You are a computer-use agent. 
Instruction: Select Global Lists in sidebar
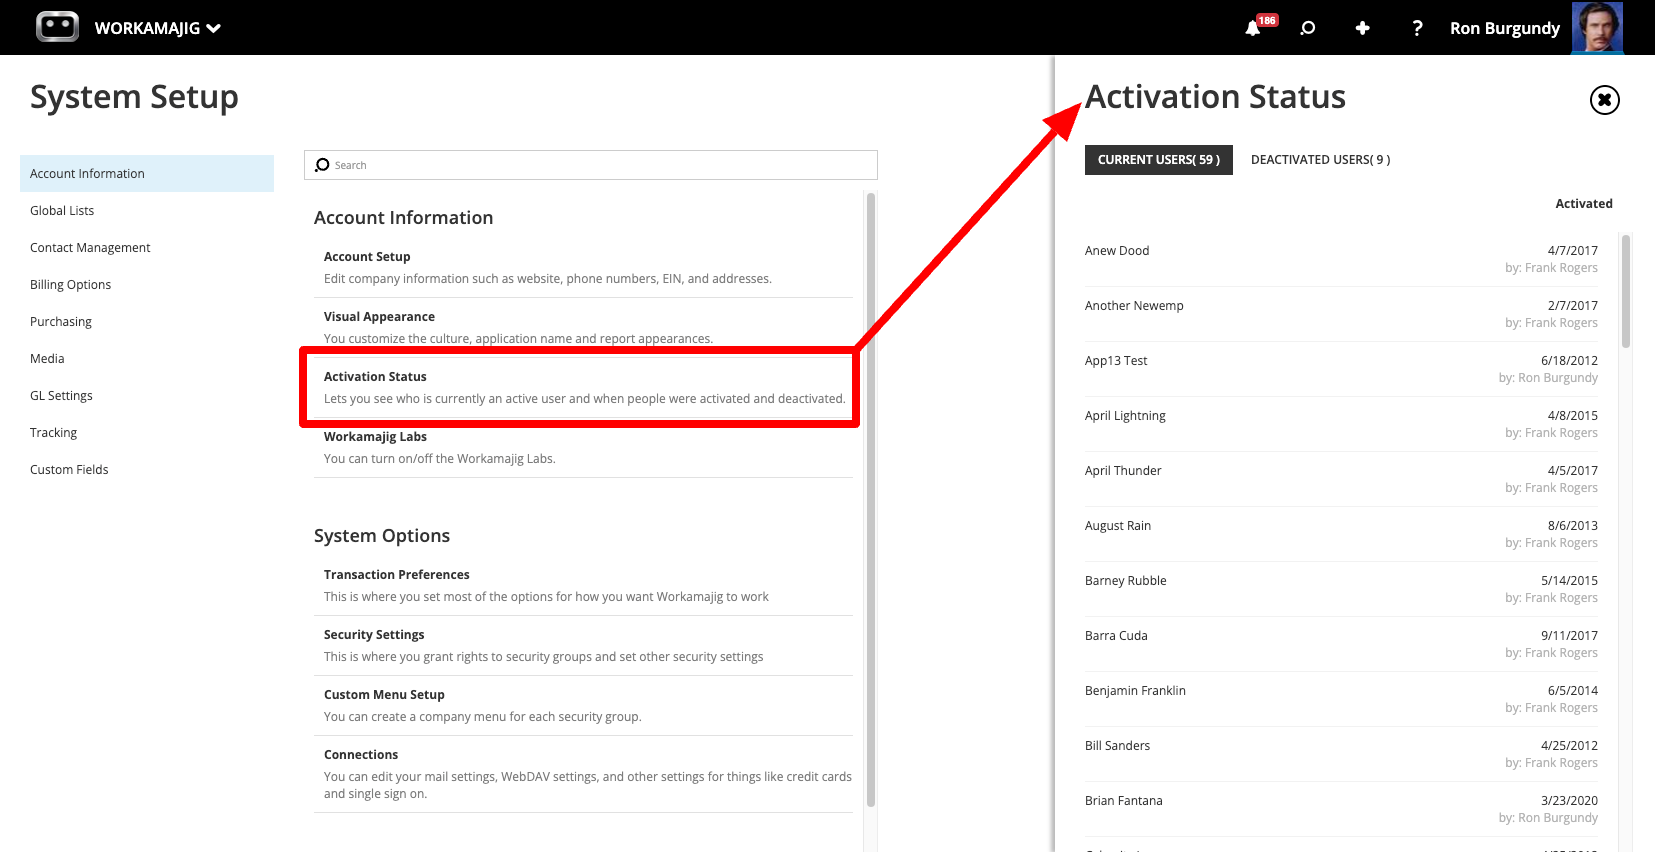point(147,210)
